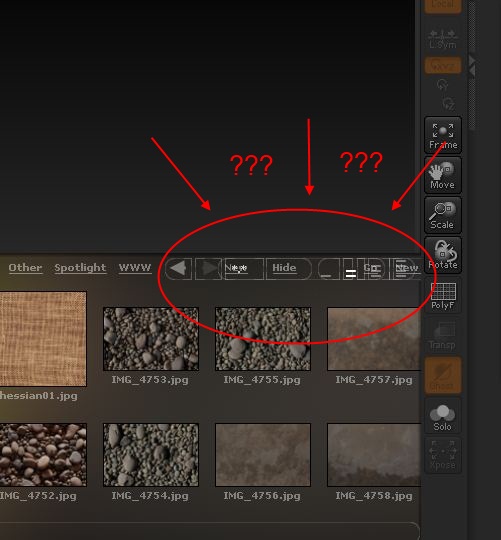Screen dimensions: 501x540
Task: Click the tray divider arrows
Action: pos(472,65)
